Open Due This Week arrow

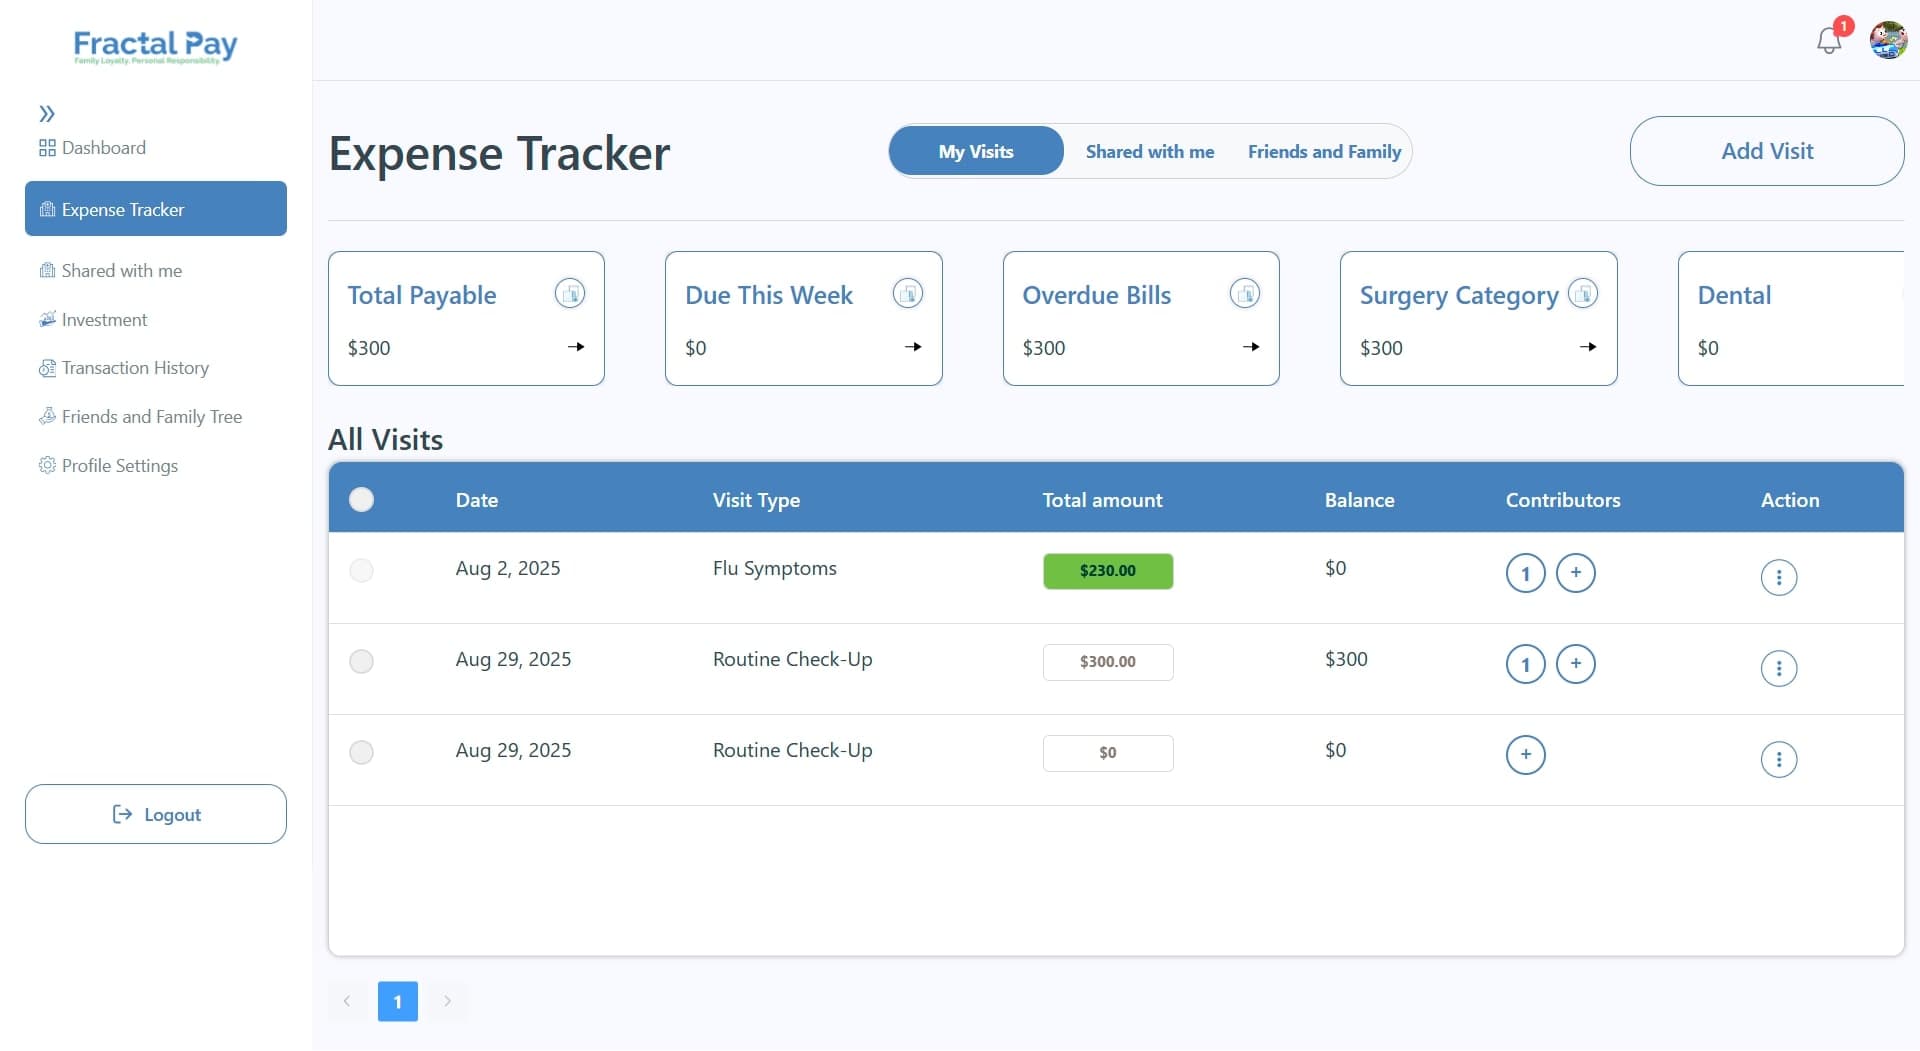point(912,347)
